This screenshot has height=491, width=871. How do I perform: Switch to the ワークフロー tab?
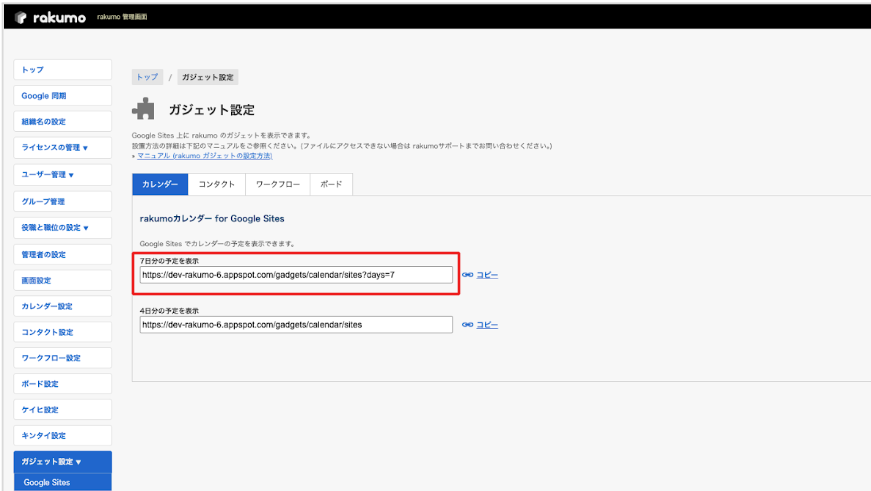(x=278, y=185)
